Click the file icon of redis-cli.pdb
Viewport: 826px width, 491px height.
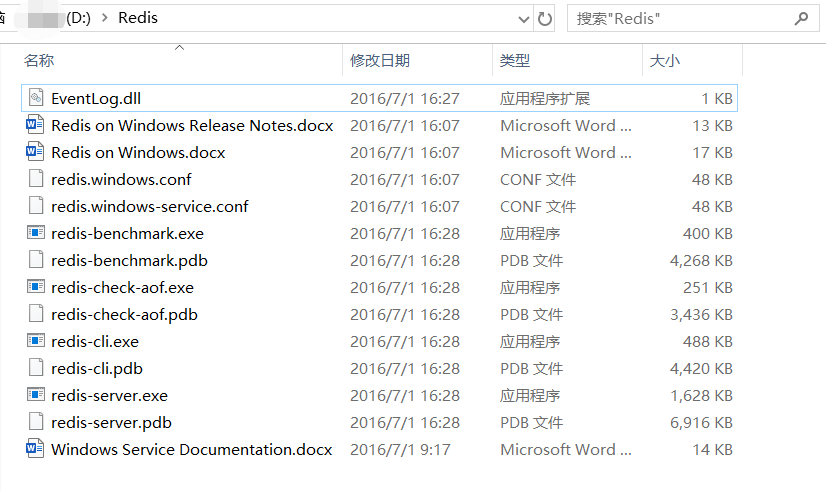click(x=36, y=367)
